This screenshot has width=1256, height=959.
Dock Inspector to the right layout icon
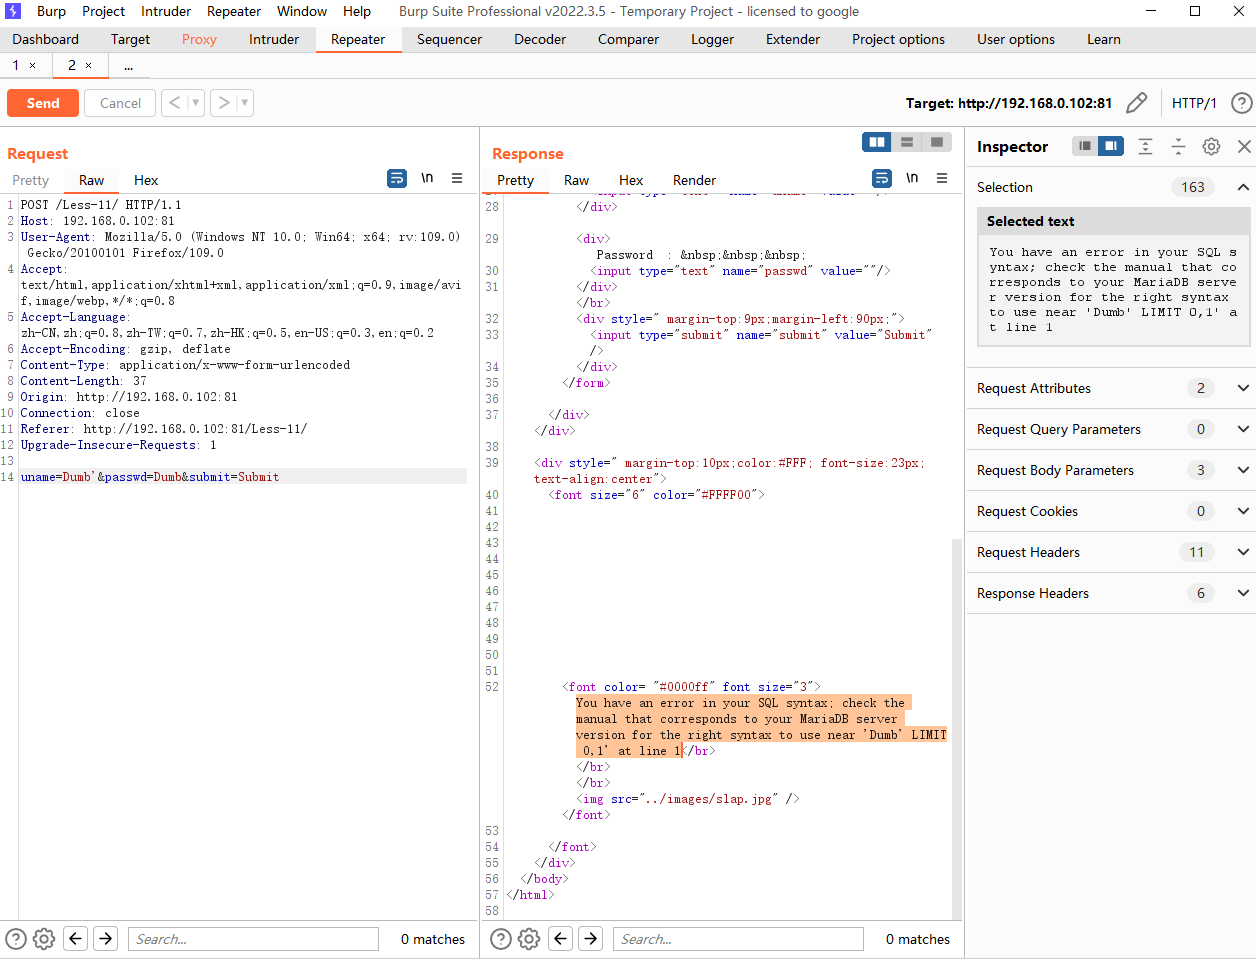click(x=1111, y=146)
